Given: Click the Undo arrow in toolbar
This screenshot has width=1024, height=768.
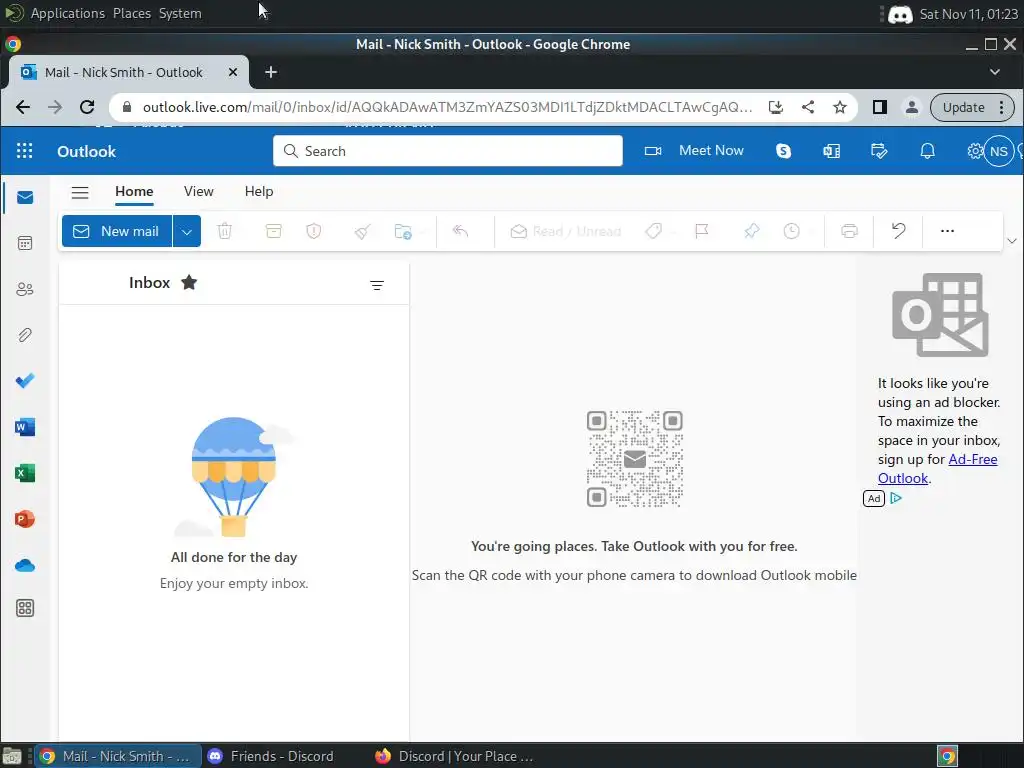Looking at the screenshot, I should pos(899,231).
